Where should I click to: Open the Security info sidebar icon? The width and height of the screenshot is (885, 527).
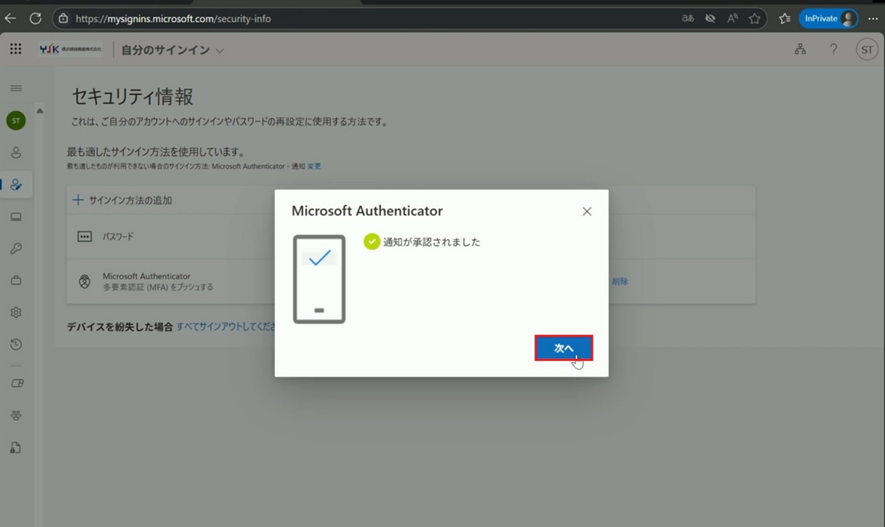pos(16,185)
